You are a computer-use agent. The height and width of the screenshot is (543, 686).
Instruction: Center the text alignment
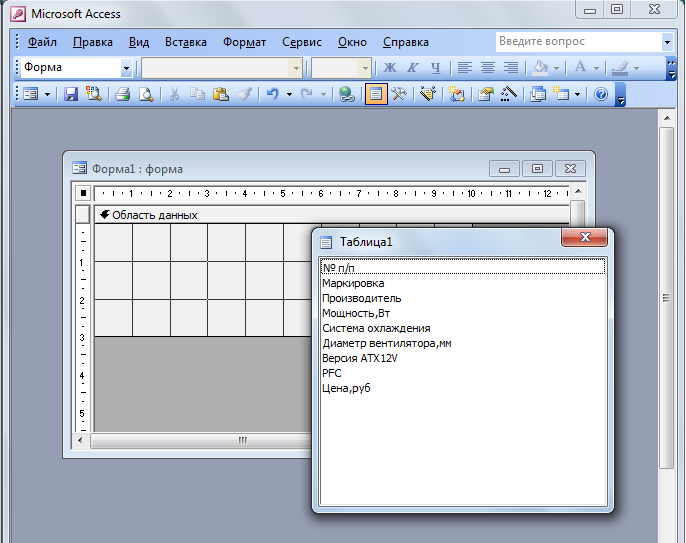(x=488, y=68)
